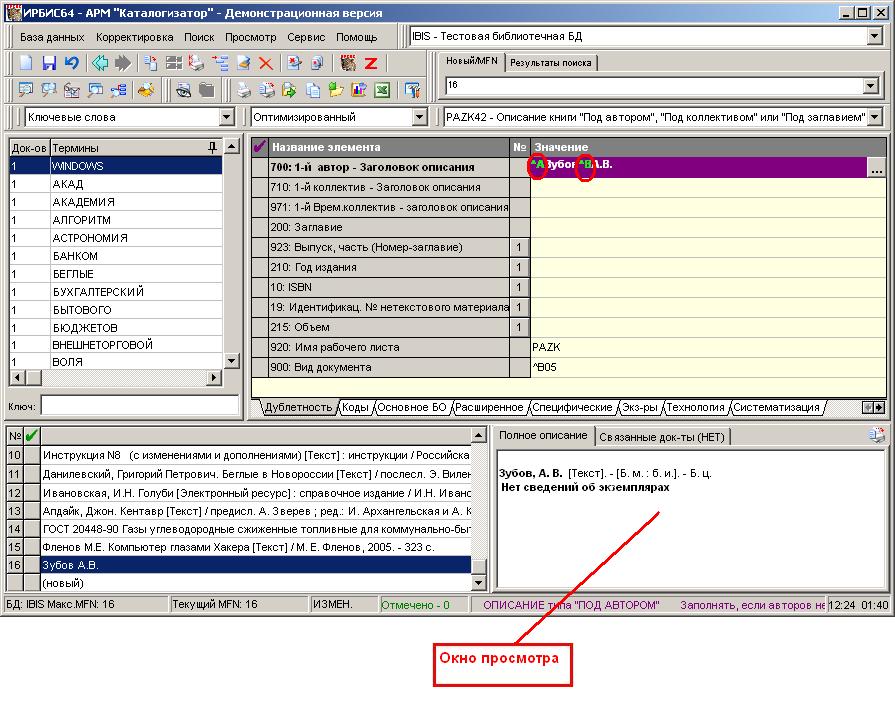Image resolution: width=895 pixels, height=718 pixels.
Task: Click inside the Ключ input field
Action: (x=140, y=406)
